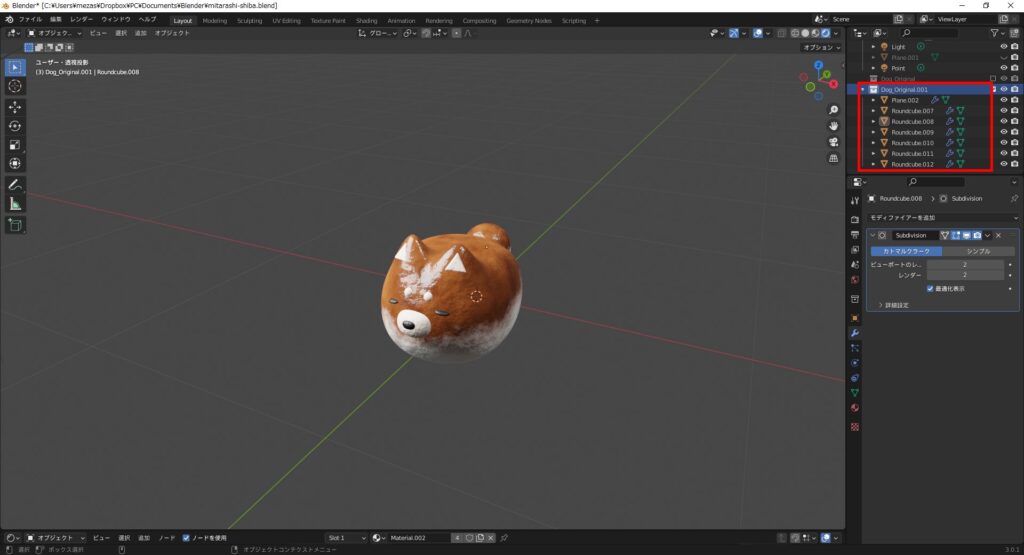Screen dimensions: 1024x555
Task: Select the Rotate tool
Action: pos(15,125)
